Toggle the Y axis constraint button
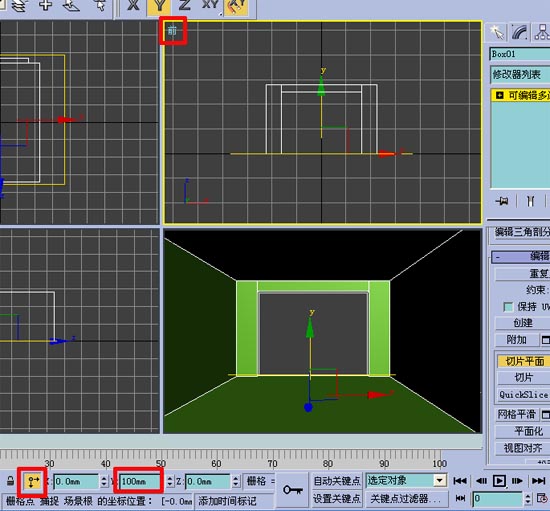The image size is (550, 511). click(159, 6)
